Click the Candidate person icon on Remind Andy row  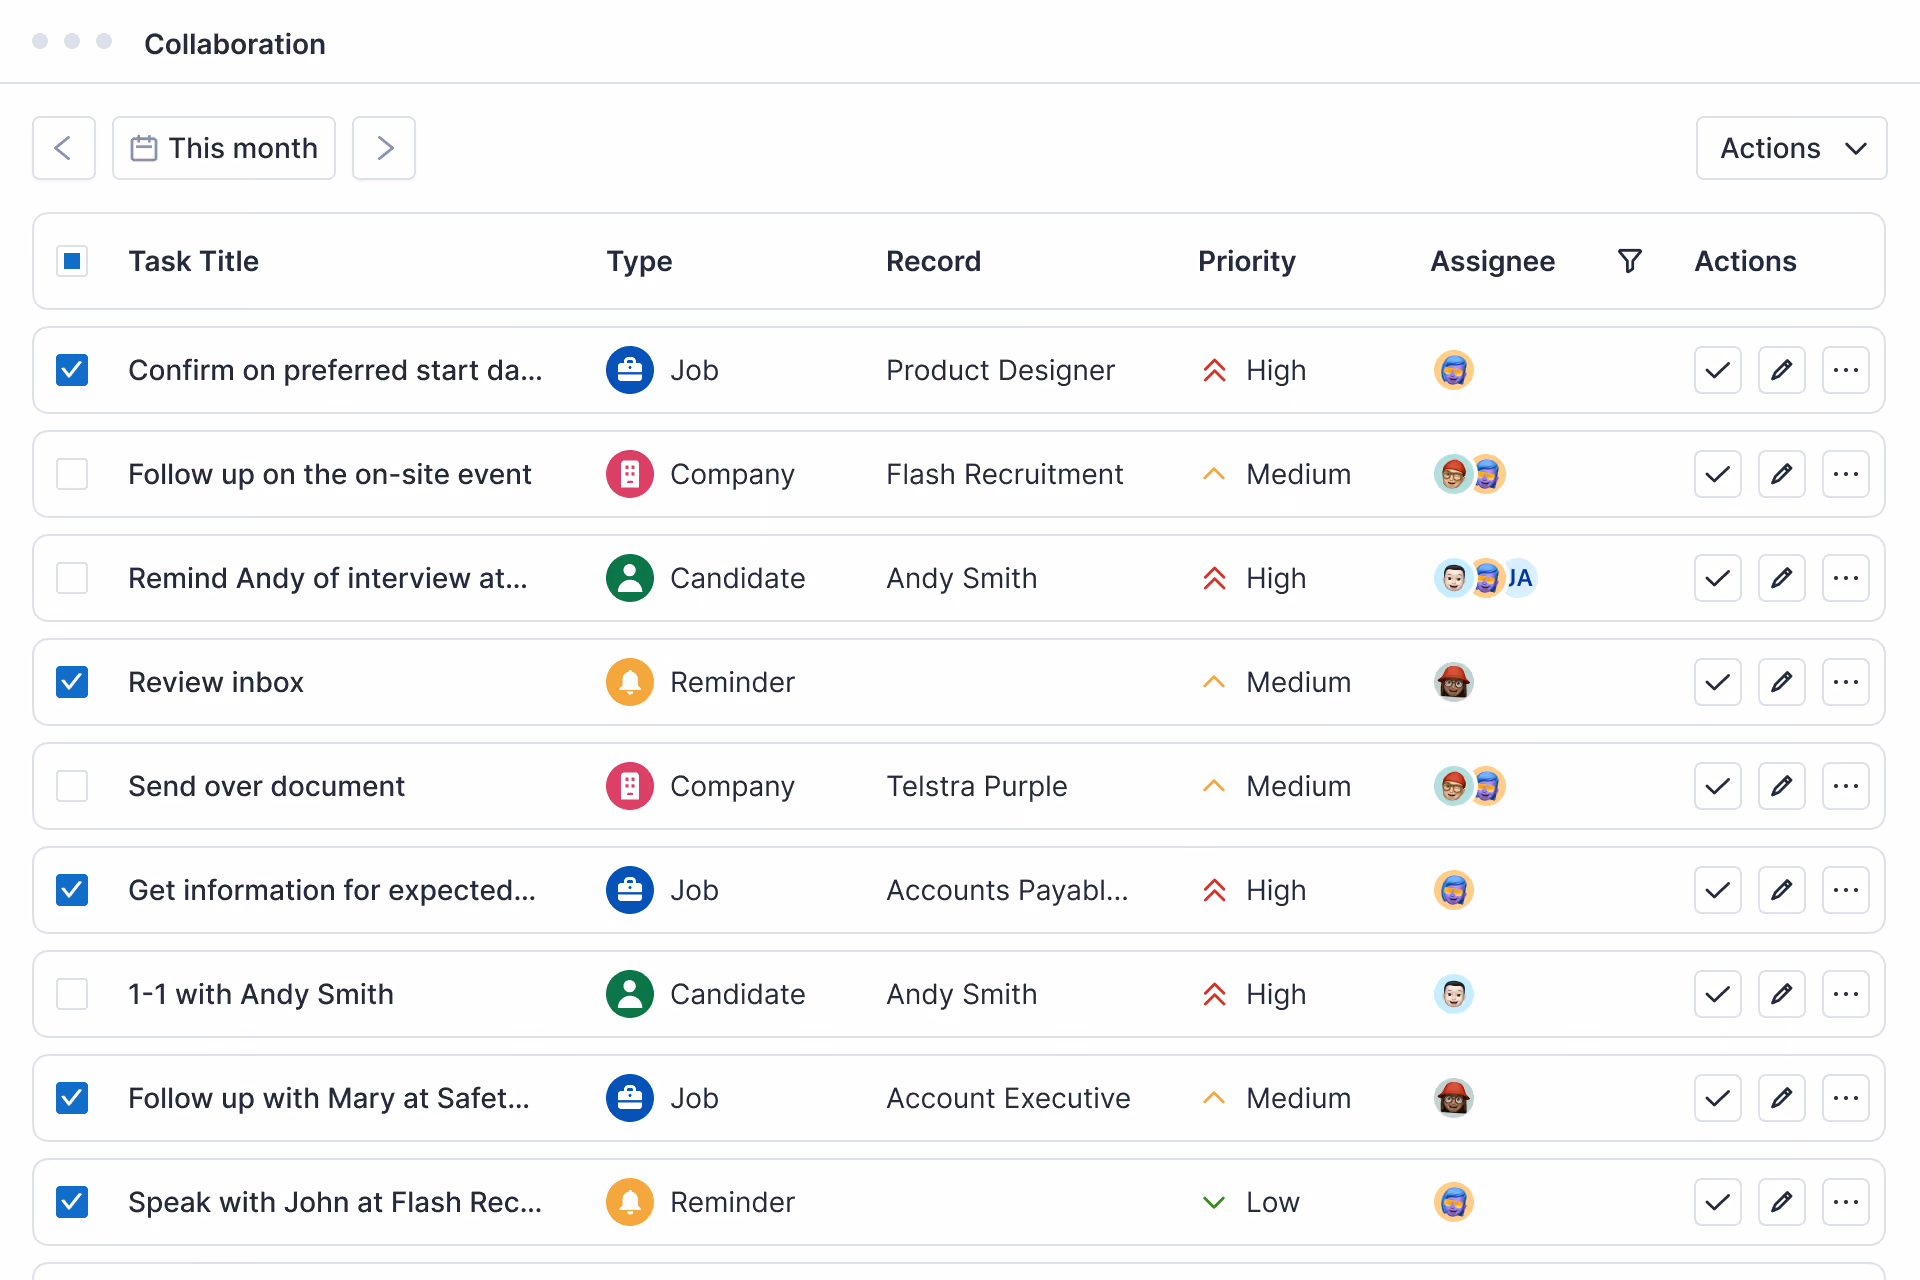click(630, 578)
